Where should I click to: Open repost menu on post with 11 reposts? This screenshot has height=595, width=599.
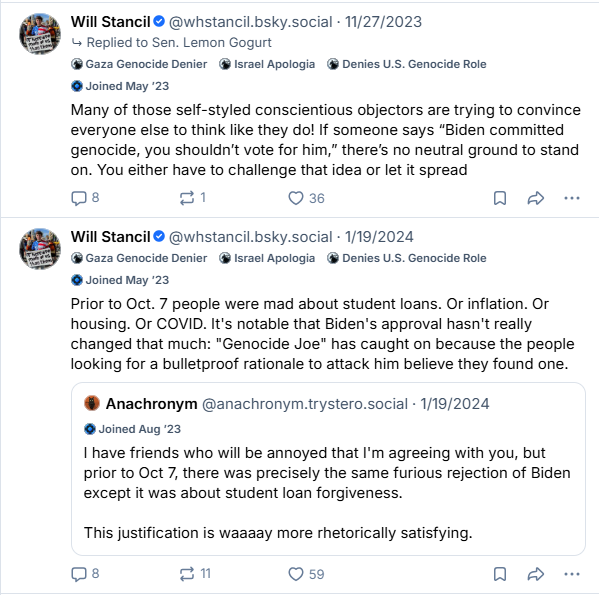coord(187,574)
